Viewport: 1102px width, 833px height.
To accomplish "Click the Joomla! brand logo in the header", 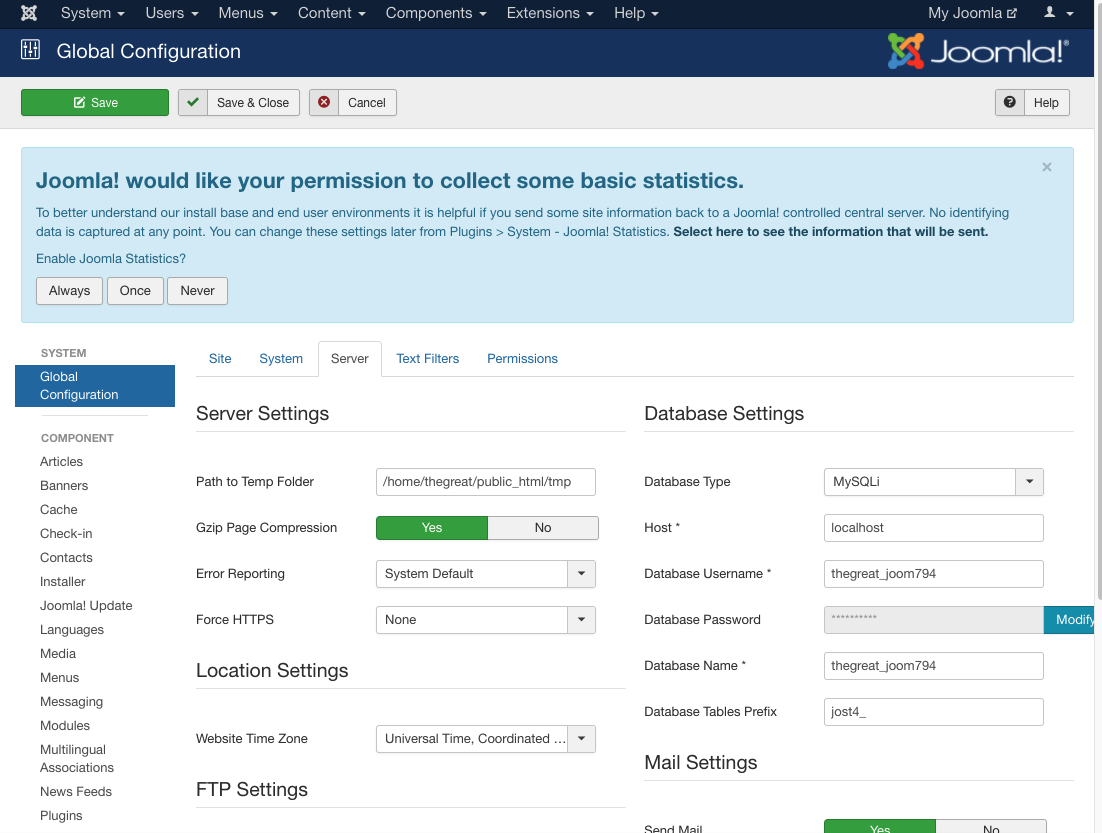I will [978, 51].
